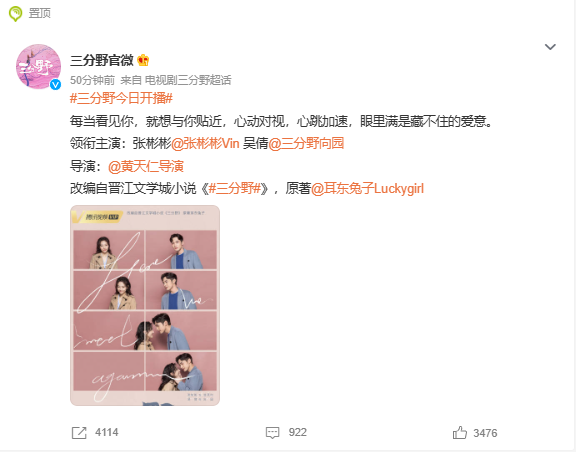Click the 4114 repost count

coord(107,433)
